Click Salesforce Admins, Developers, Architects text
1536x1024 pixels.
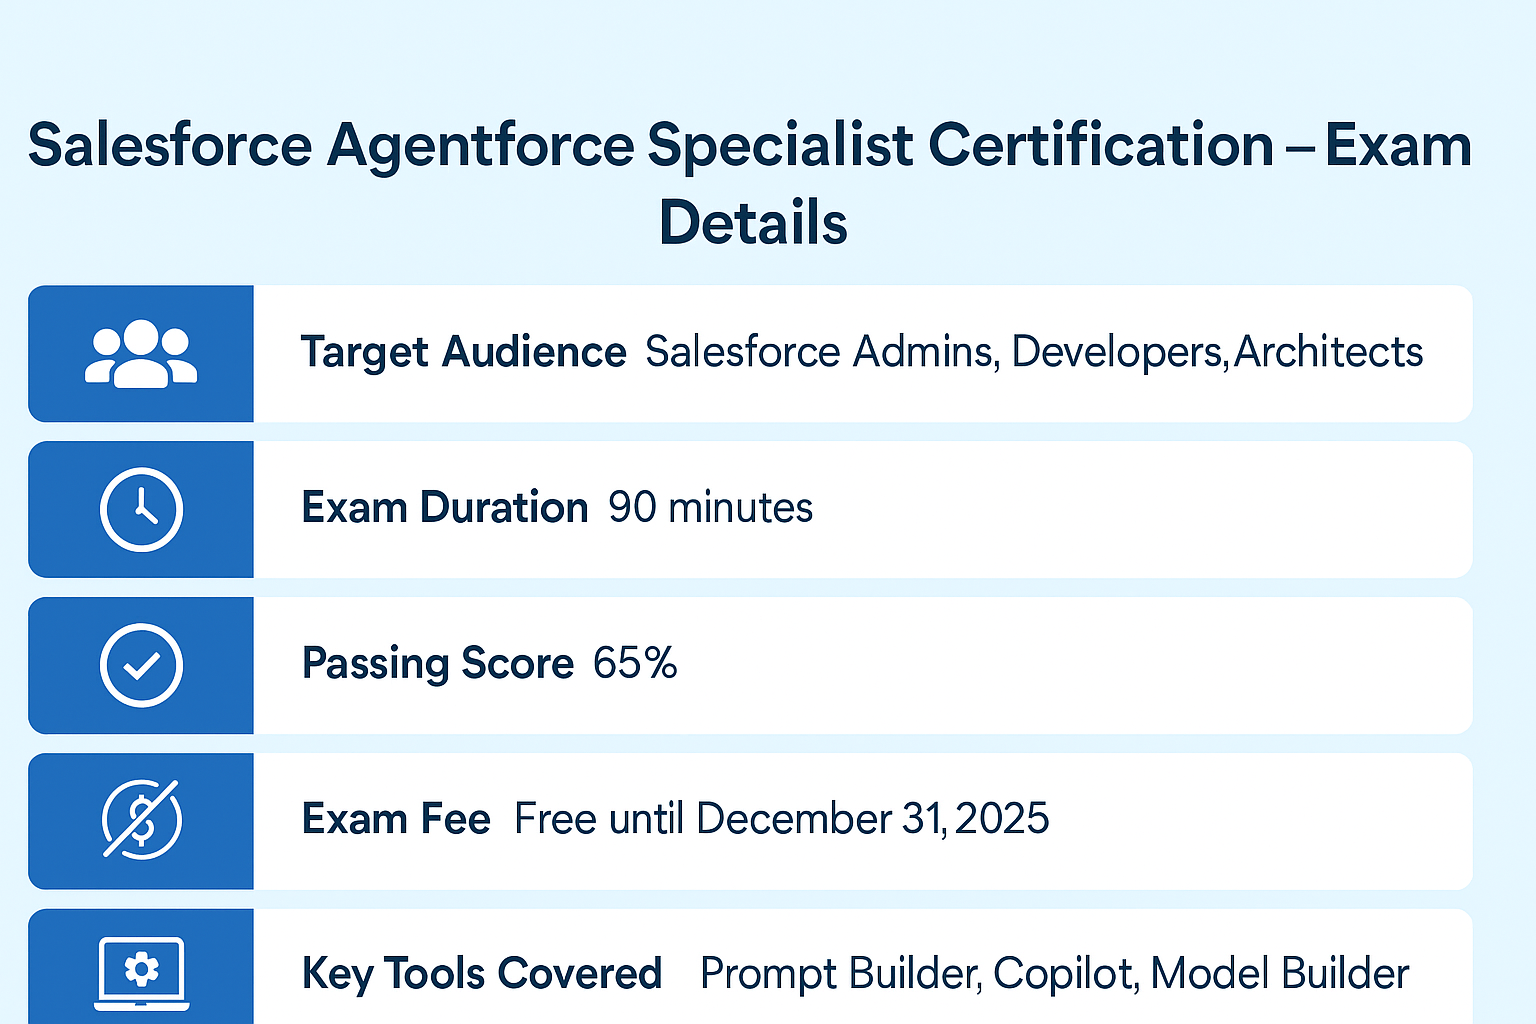(1034, 352)
